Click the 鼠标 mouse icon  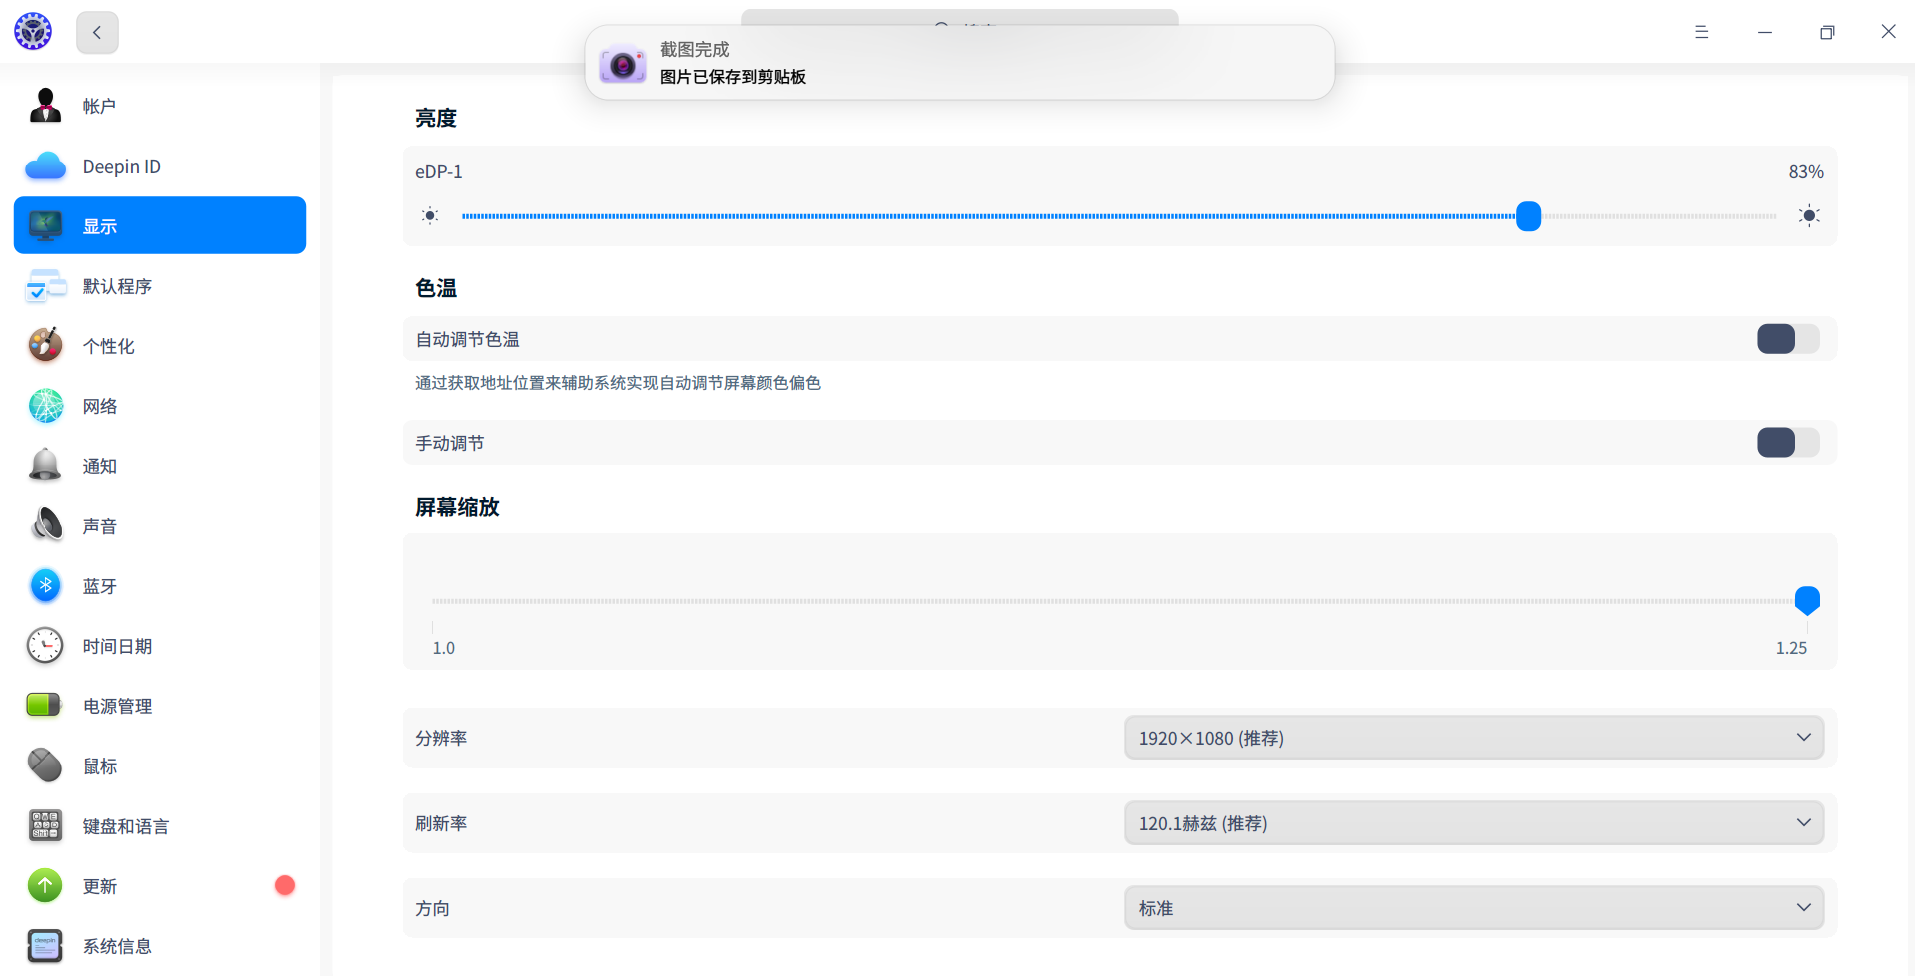pyautogui.click(x=45, y=765)
